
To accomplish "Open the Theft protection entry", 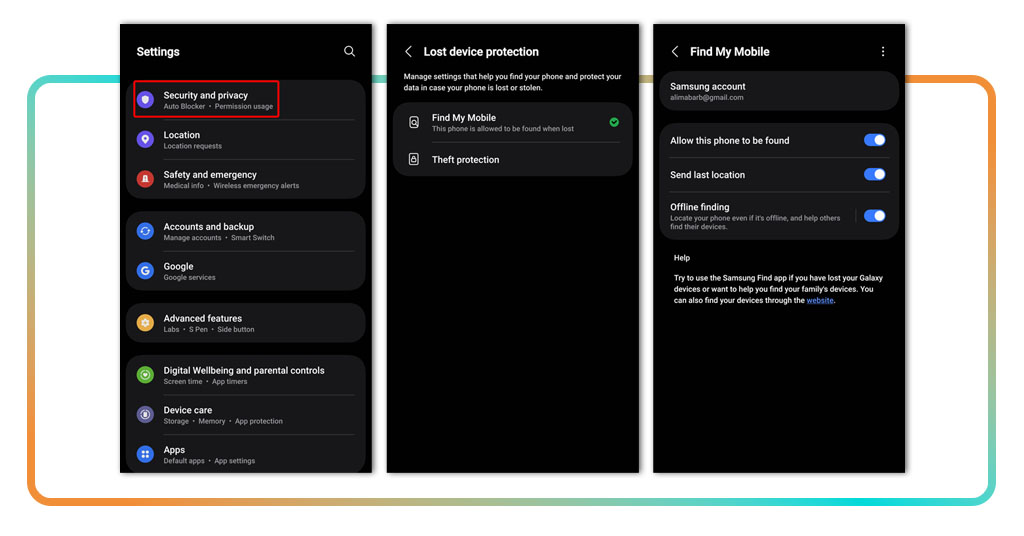I will (x=465, y=160).
